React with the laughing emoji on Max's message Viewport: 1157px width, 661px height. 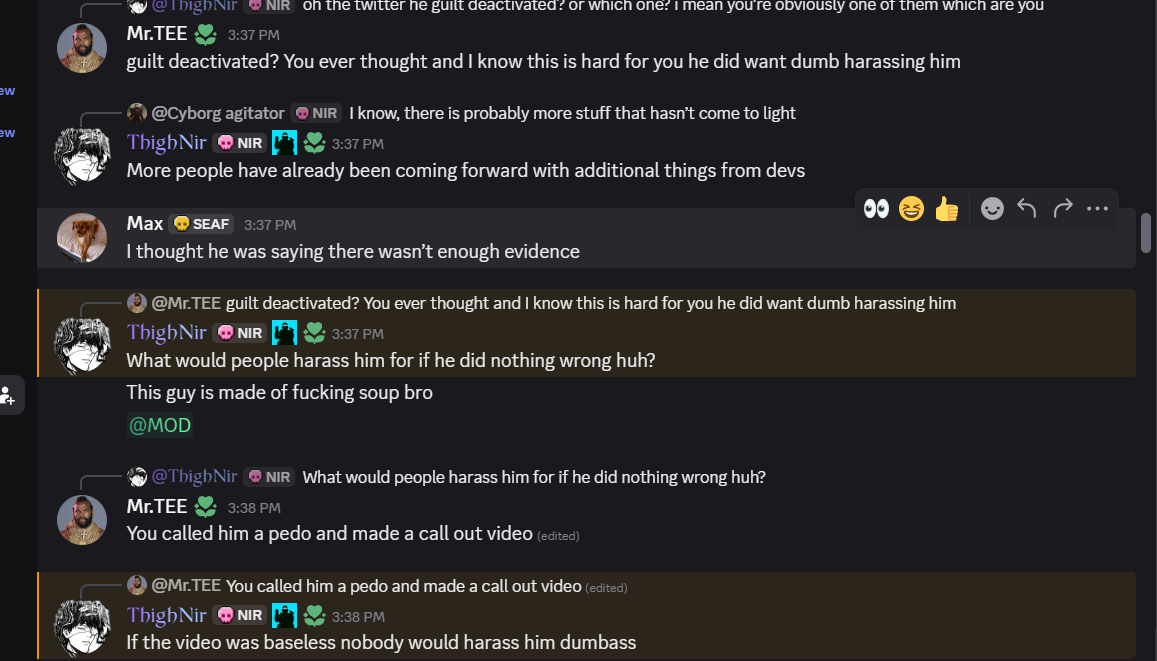tap(911, 210)
